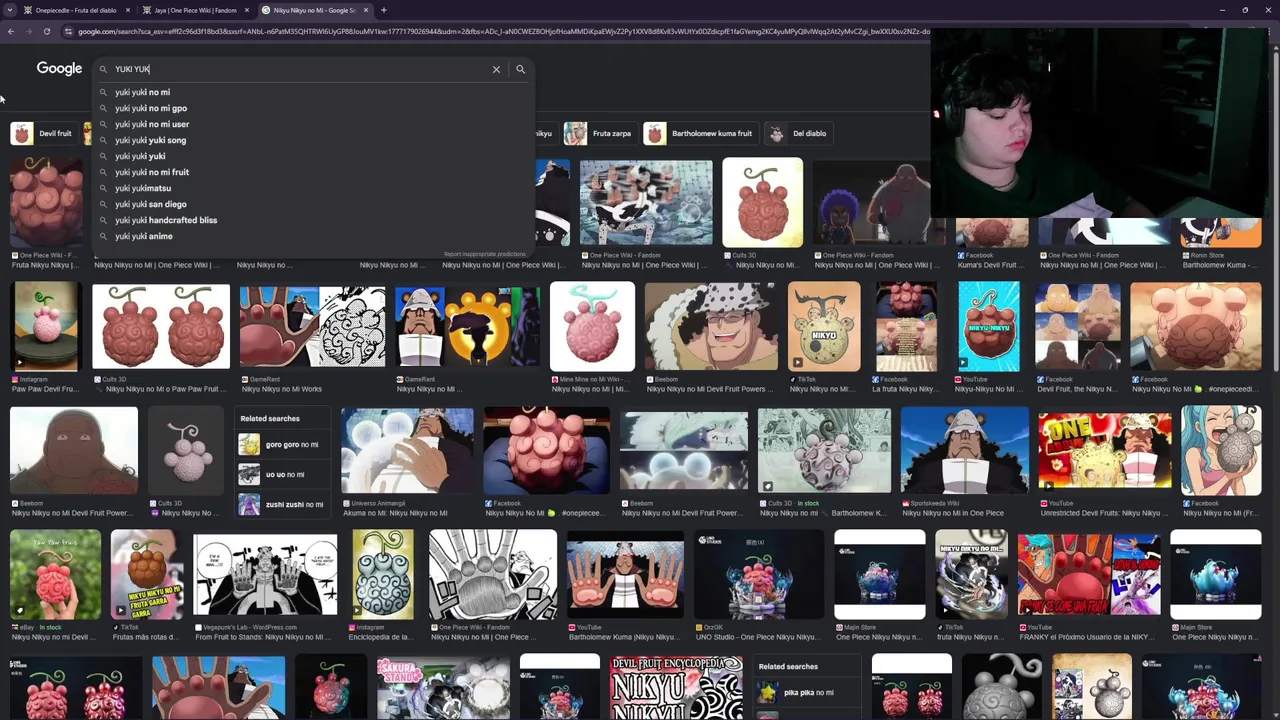The width and height of the screenshot is (1280, 720).
Task: Choose suggestion yuki yuki no mi fruit
Action: 313,172
